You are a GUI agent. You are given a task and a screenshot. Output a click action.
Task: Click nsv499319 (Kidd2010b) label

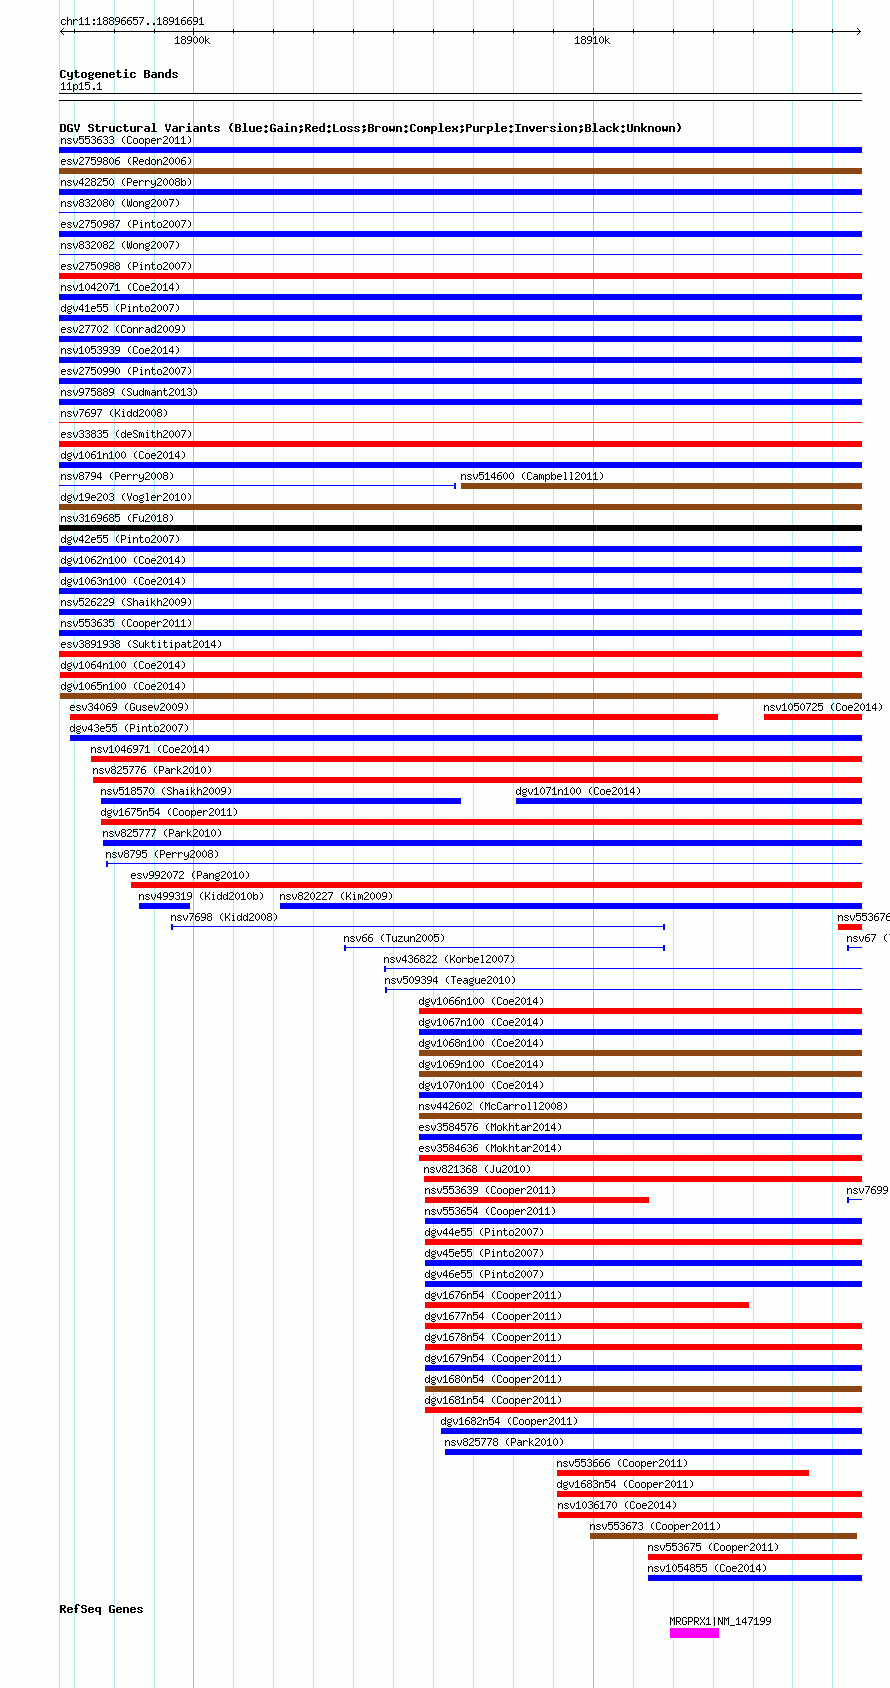pyautogui.click(x=201, y=896)
